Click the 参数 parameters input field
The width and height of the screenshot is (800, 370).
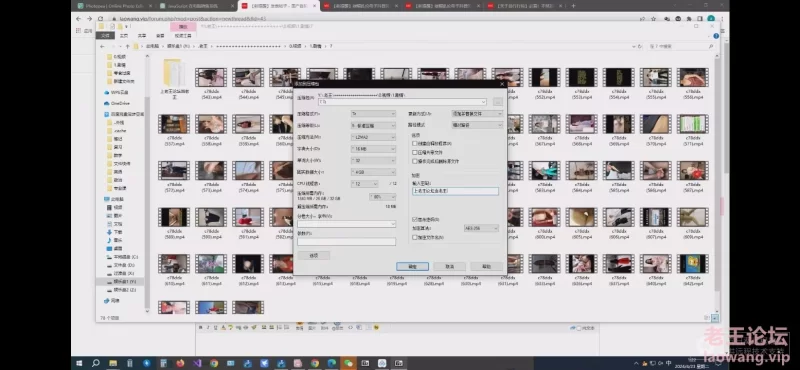(x=346, y=241)
